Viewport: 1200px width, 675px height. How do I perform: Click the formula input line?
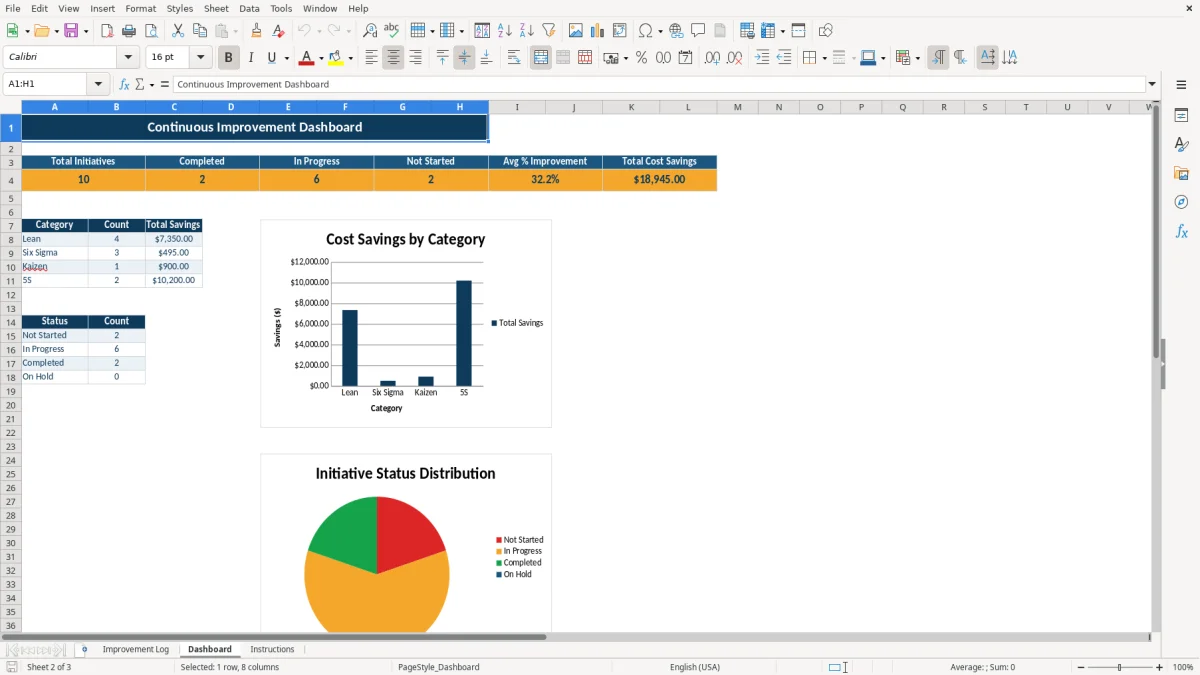(x=659, y=85)
